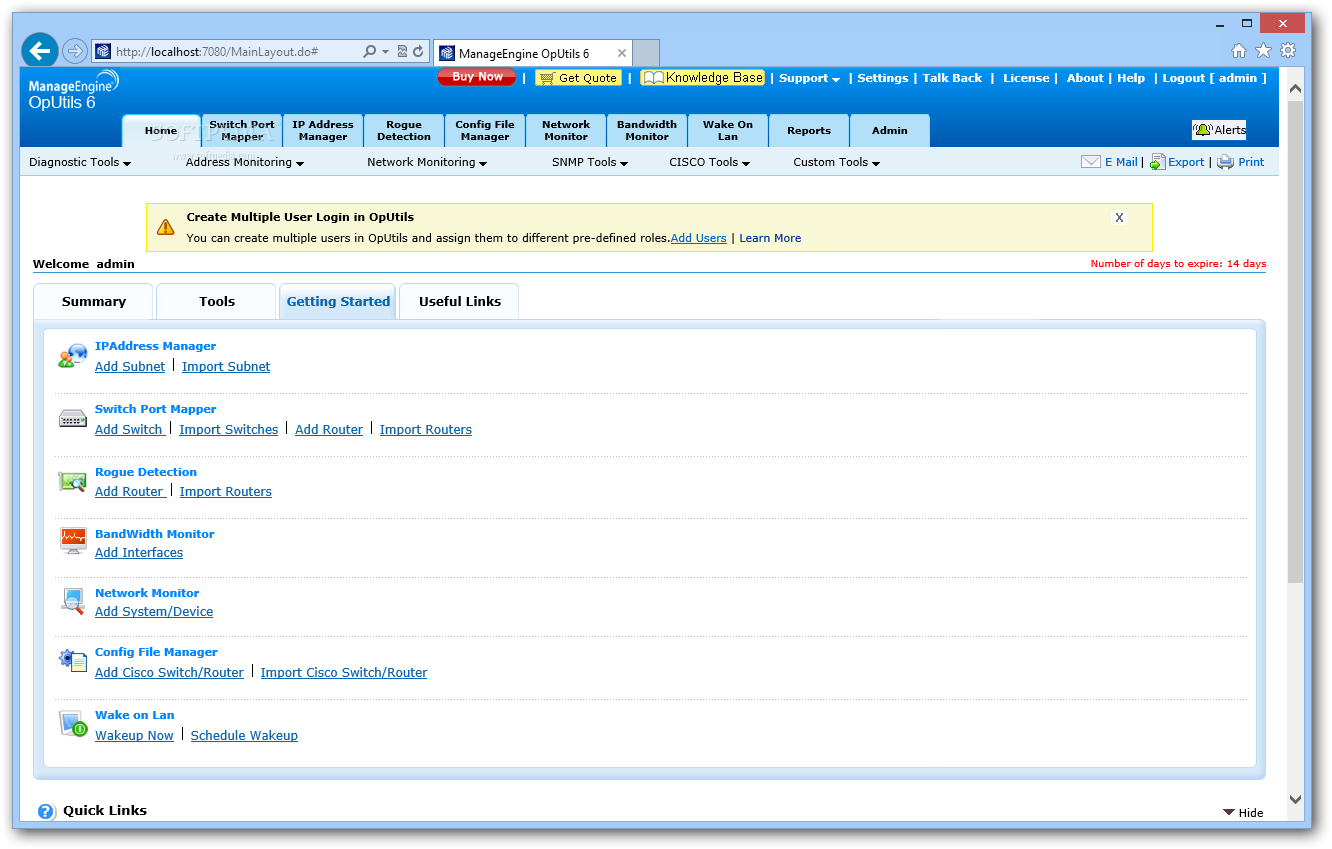Select the Getting Started tab
Screen dimensions: 1332x849
coord(338,301)
